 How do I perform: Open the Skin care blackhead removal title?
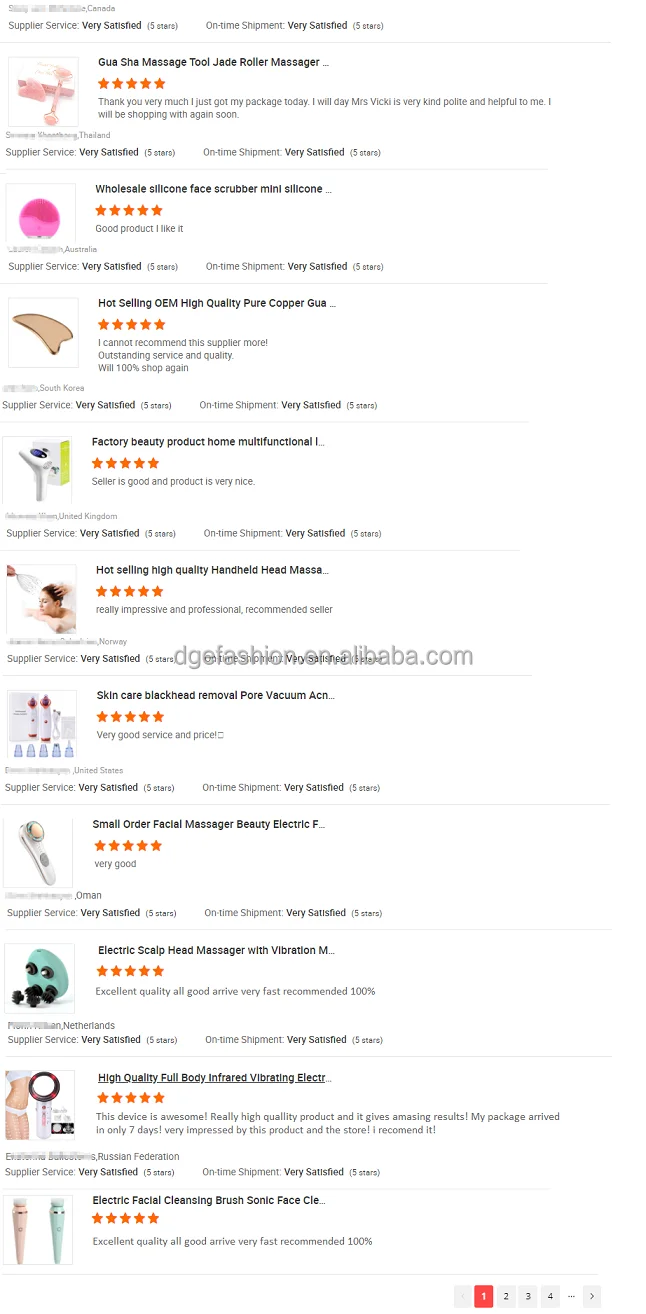pyautogui.click(x=216, y=695)
